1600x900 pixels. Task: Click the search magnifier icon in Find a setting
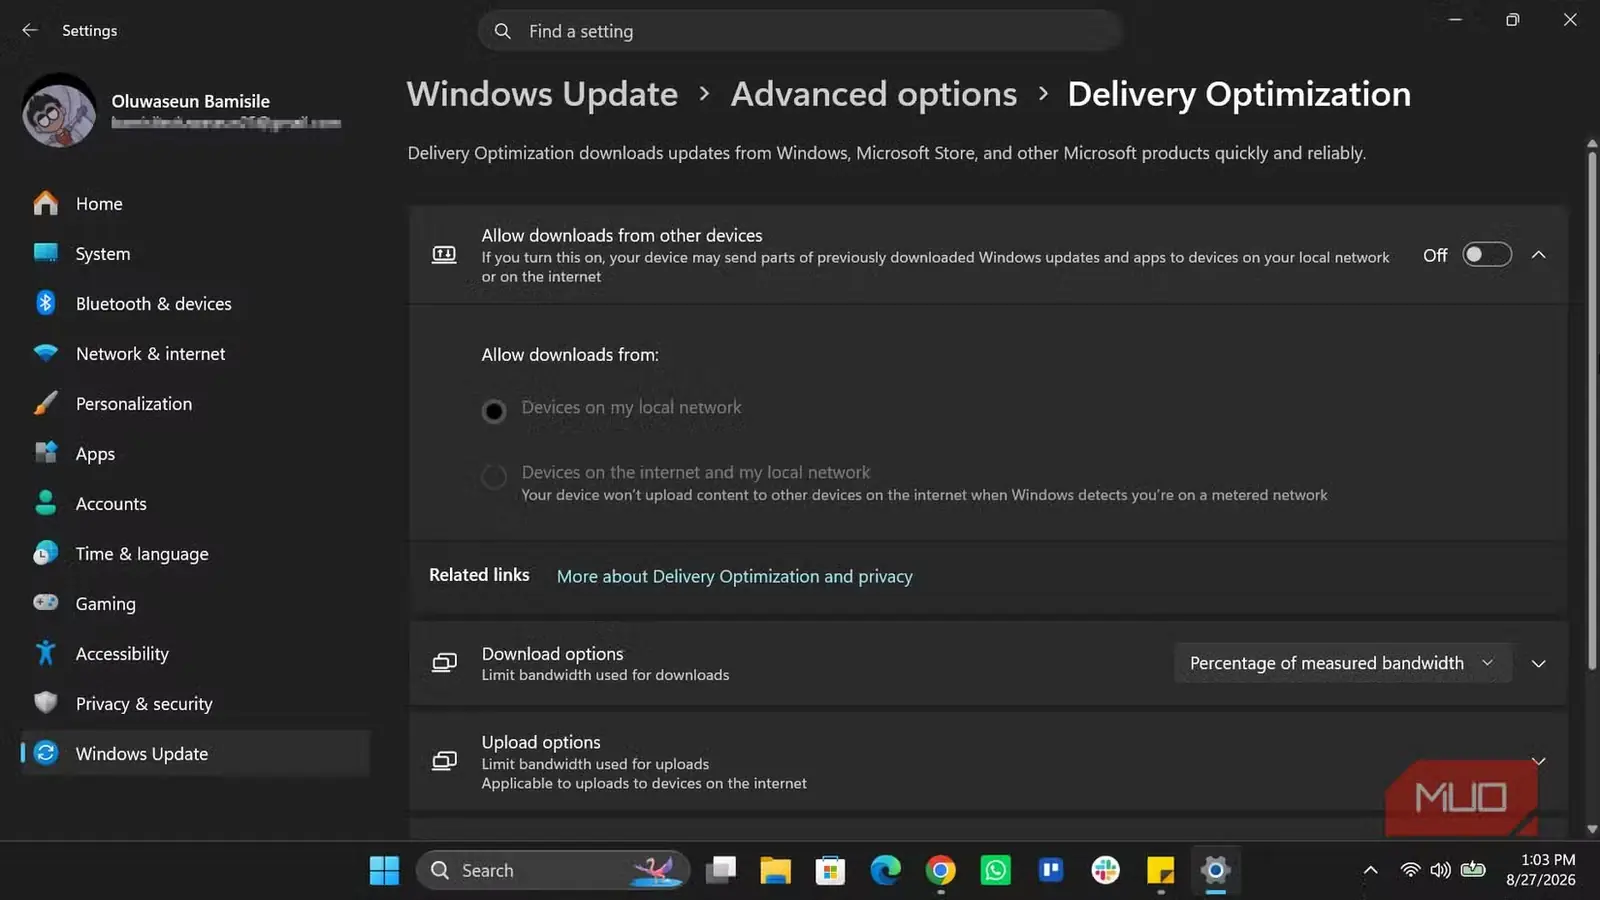pos(502,31)
